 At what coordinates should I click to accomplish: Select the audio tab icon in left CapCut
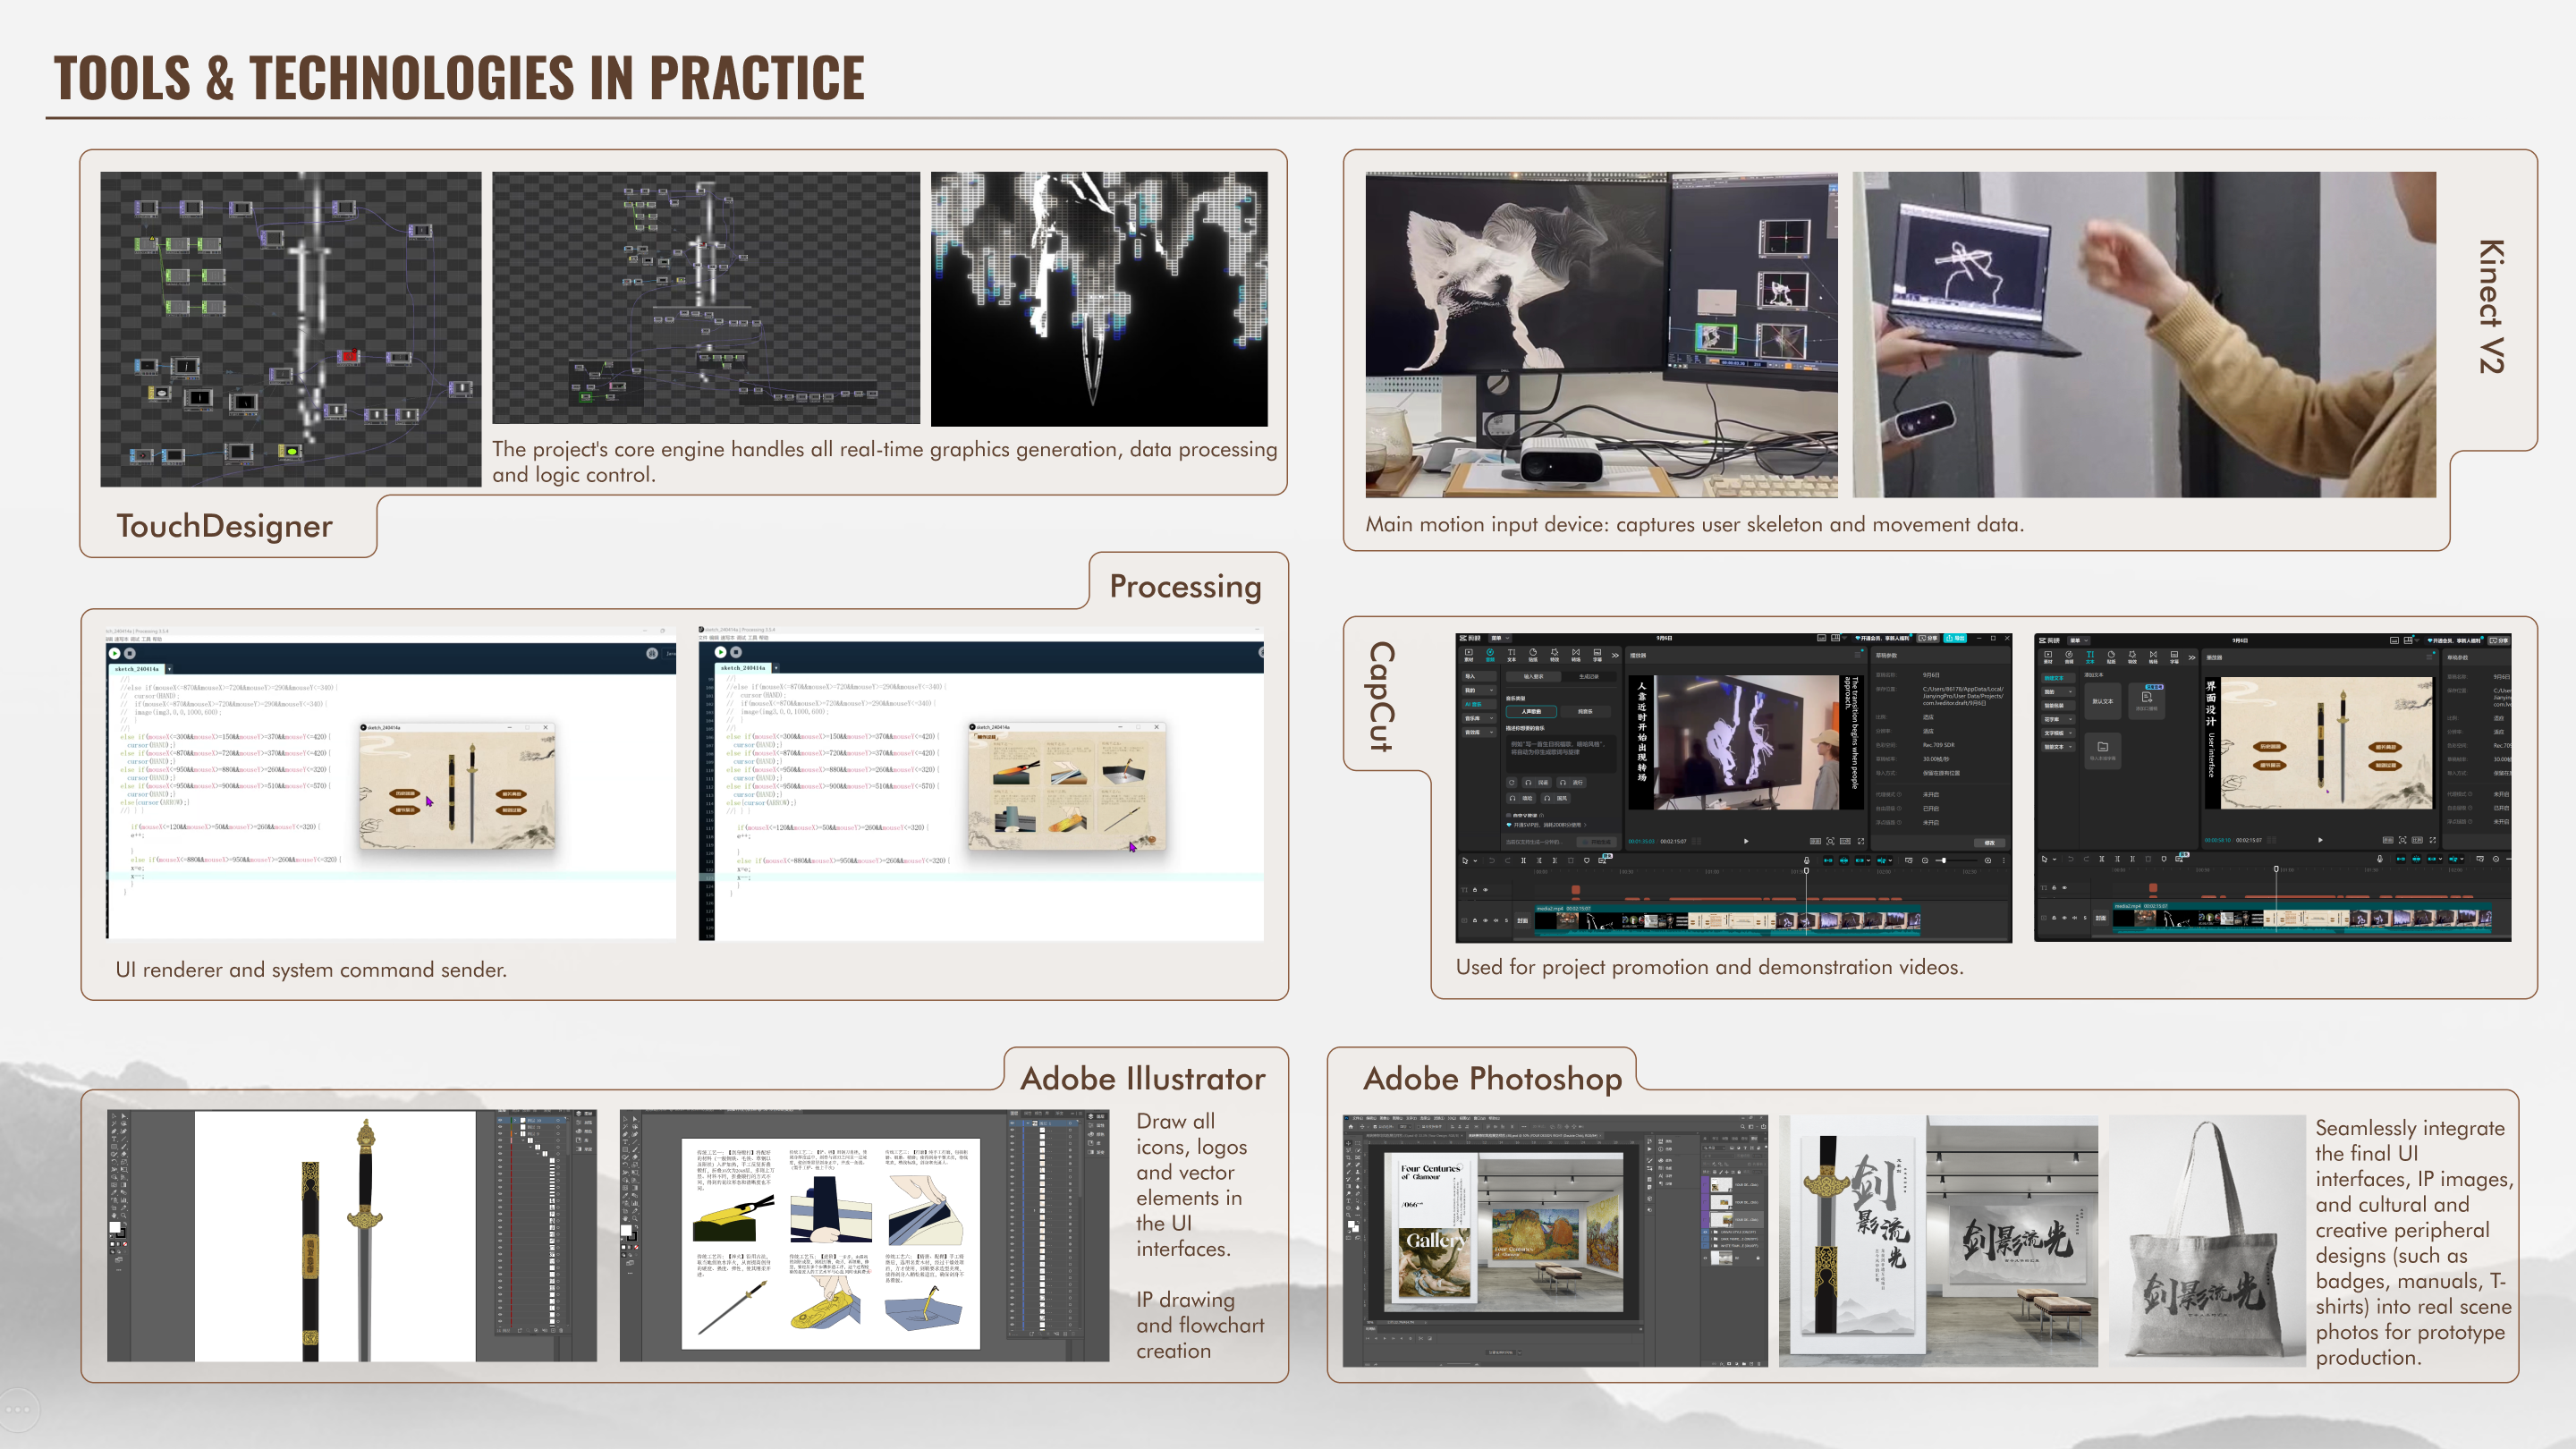(1490, 655)
